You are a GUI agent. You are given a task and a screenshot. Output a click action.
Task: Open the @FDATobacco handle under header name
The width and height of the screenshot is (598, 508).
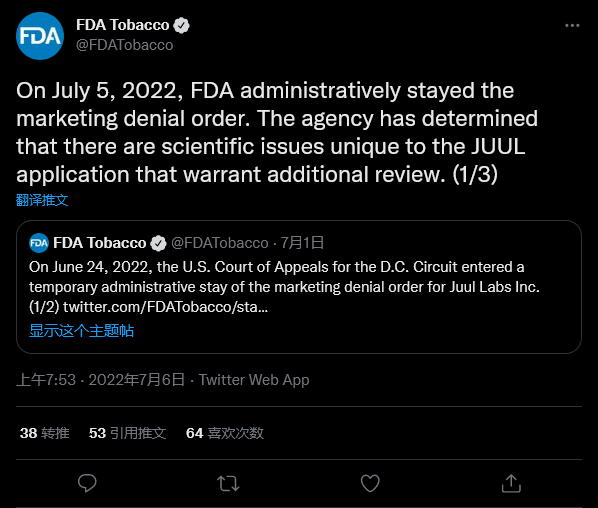pyautogui.click(x=125, y=45)
